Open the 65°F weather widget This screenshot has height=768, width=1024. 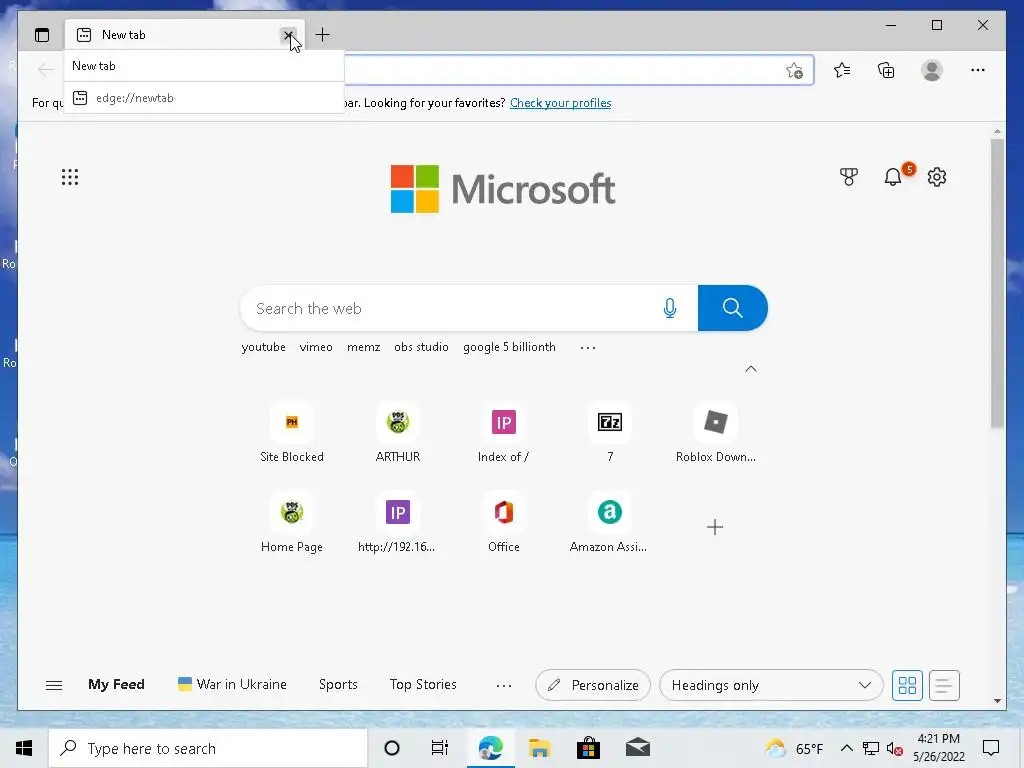pyautogui.click(x=794, y=748)
